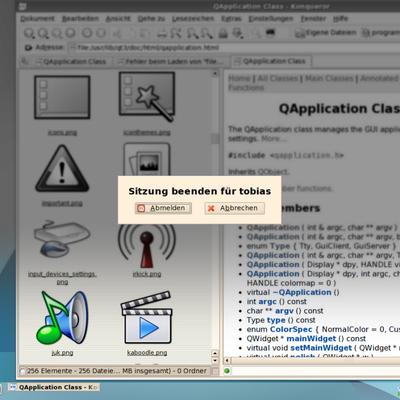Open the argv member link

pos(284,311)
